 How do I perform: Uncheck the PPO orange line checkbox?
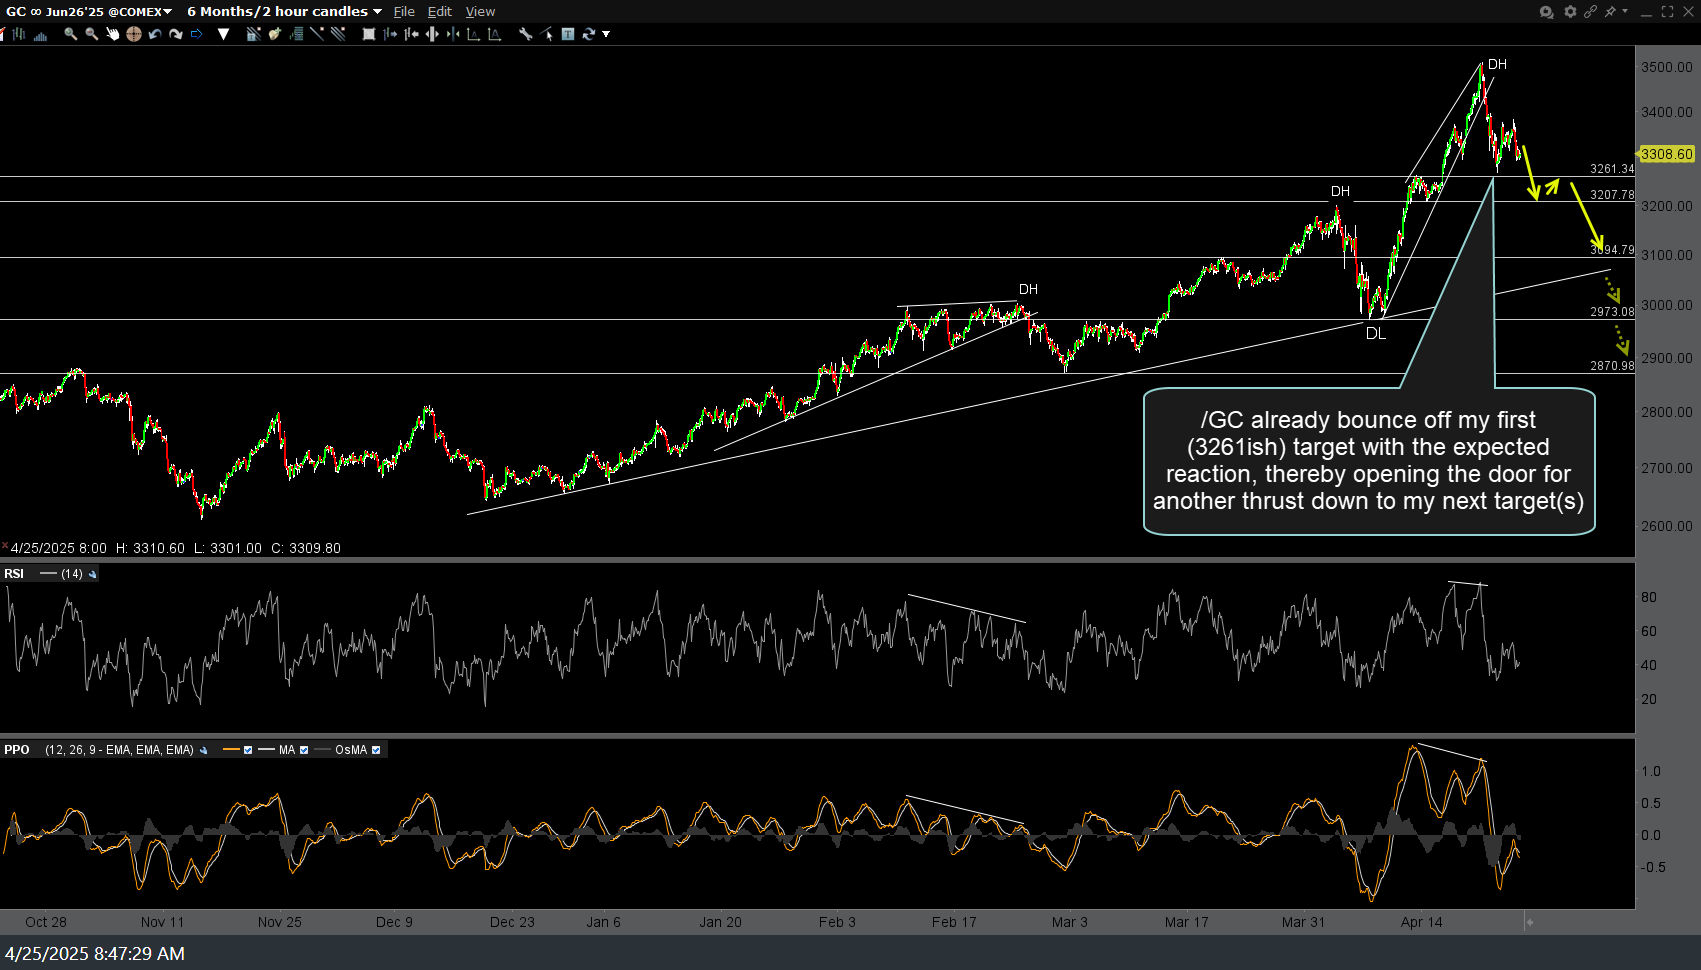click(248, 750)
